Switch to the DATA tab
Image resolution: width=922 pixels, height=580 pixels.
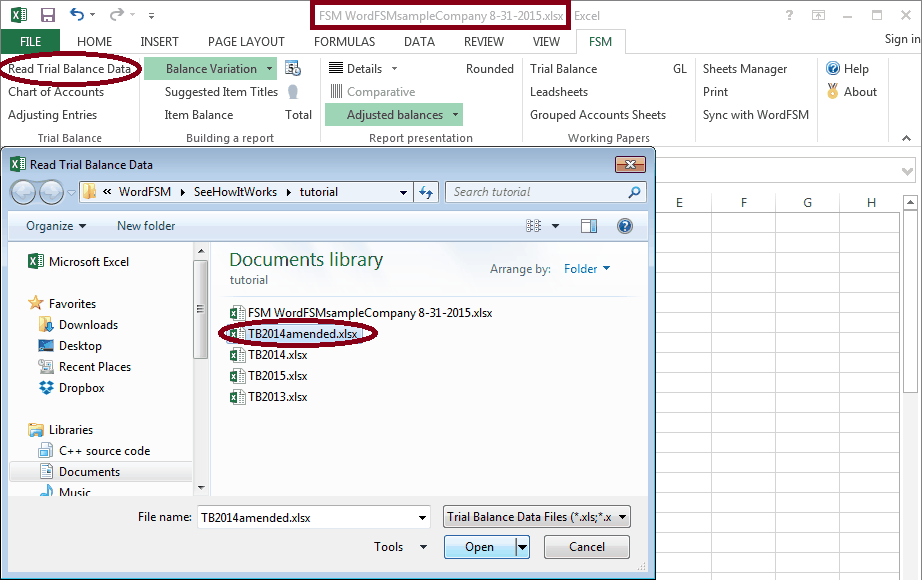(x=419, y=42)
